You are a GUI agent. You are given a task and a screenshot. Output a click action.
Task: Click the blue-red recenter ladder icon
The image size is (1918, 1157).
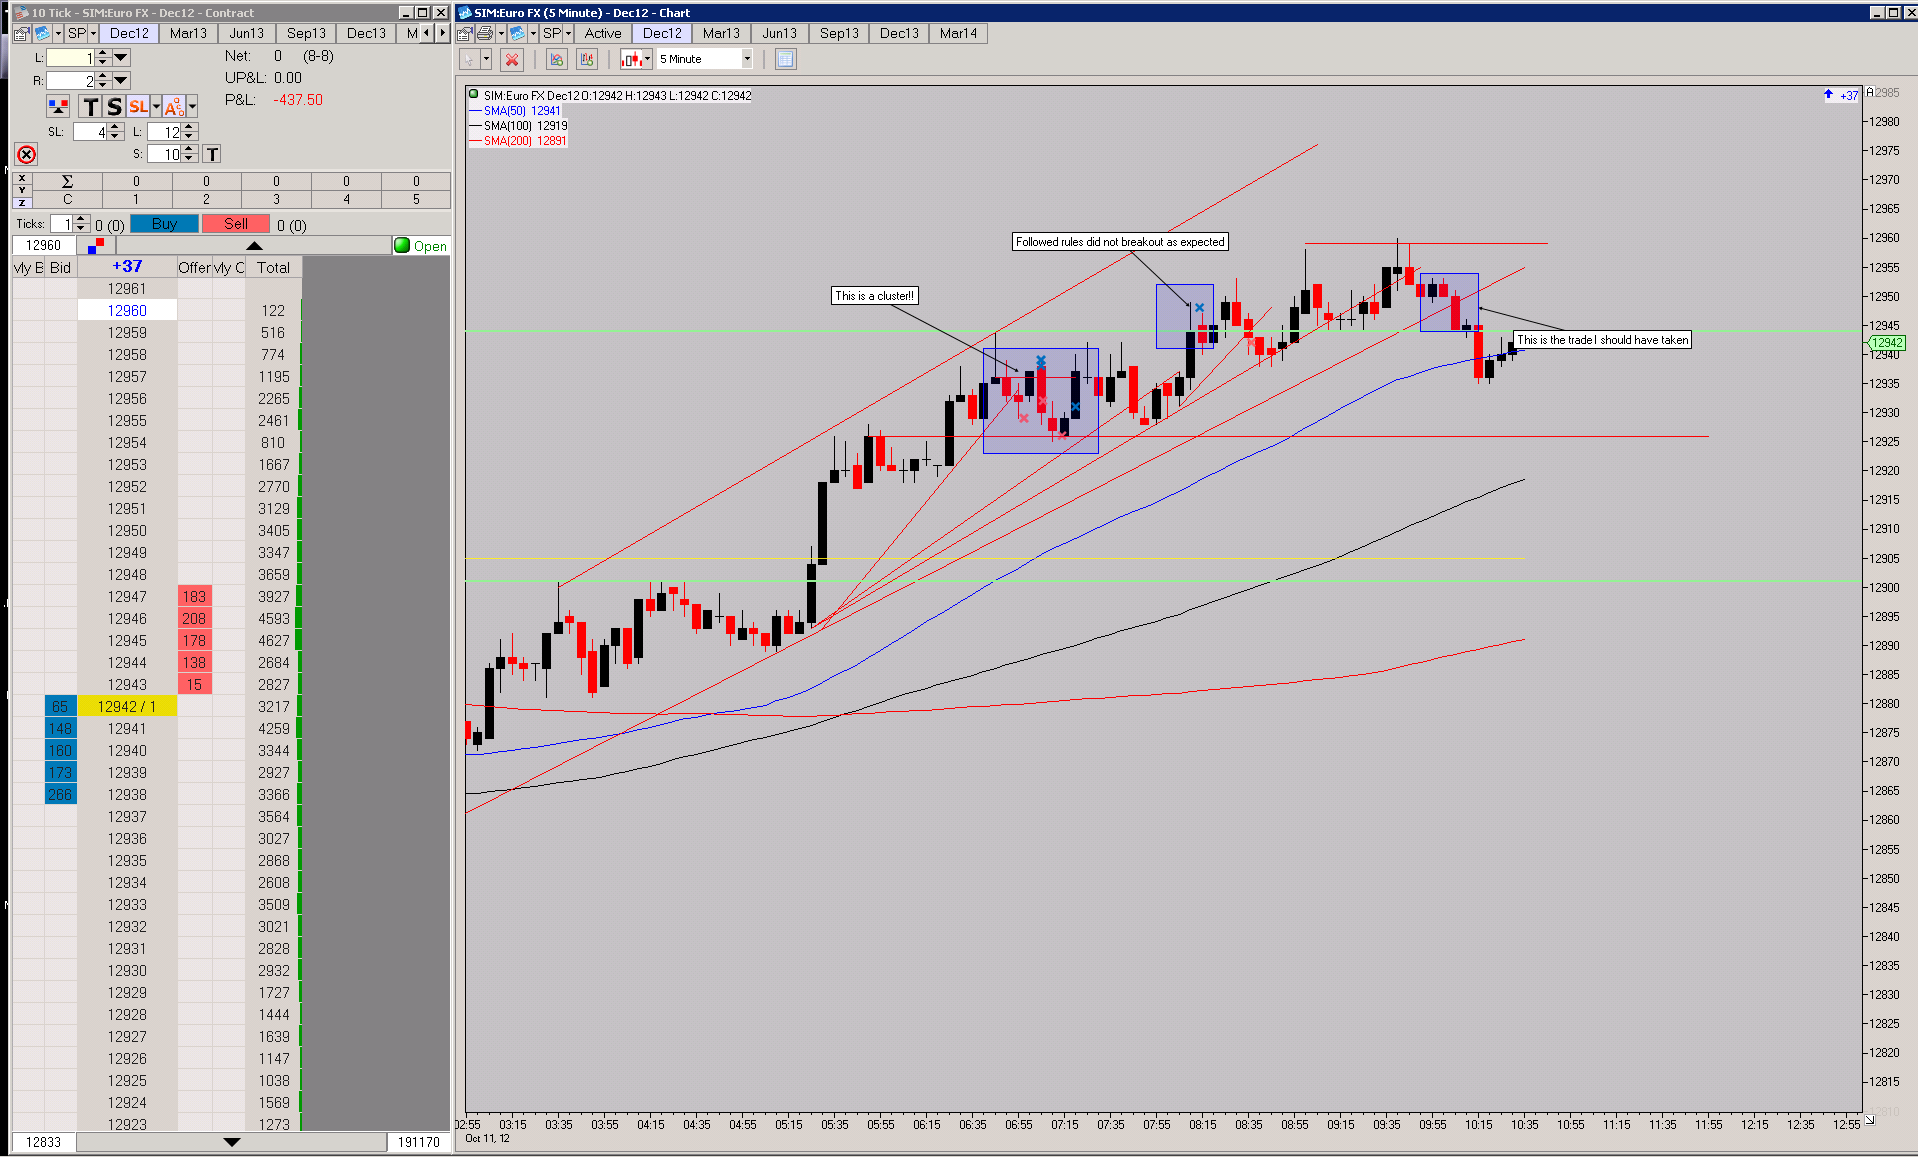pos(96,246)
